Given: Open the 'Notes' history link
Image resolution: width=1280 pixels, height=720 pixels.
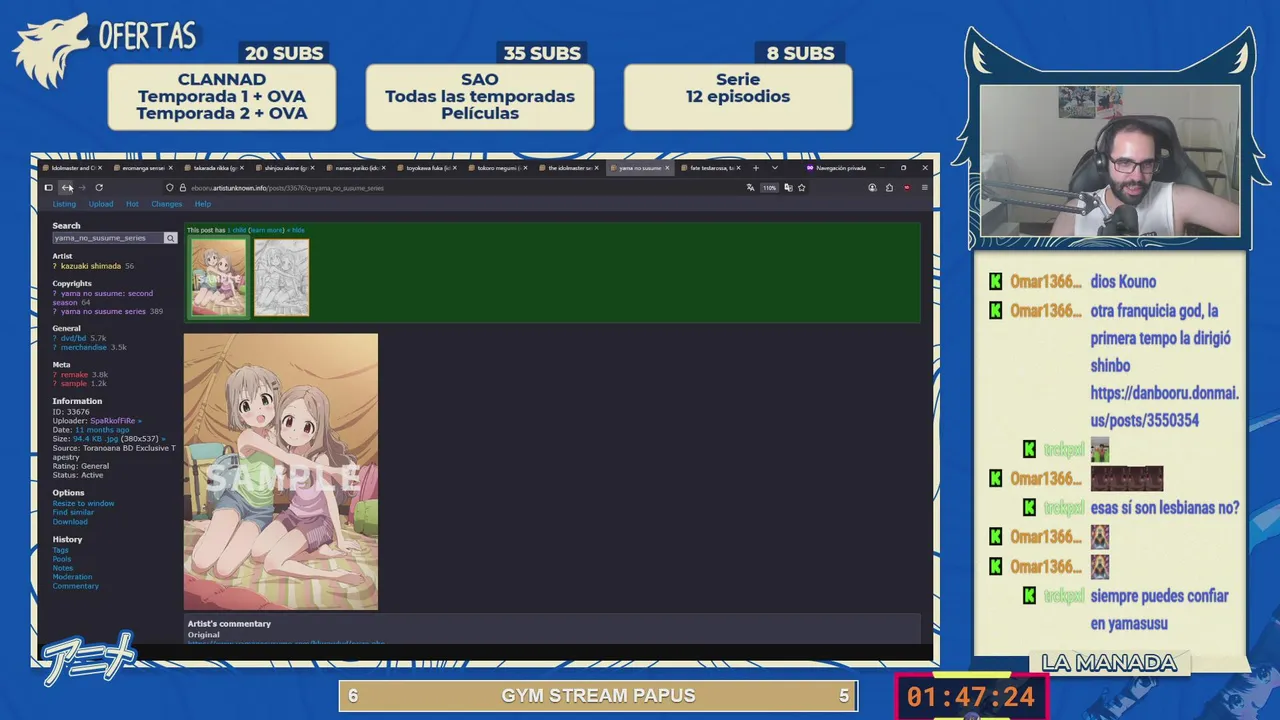Looking at the screenshot, I should (x=63, y=568).
